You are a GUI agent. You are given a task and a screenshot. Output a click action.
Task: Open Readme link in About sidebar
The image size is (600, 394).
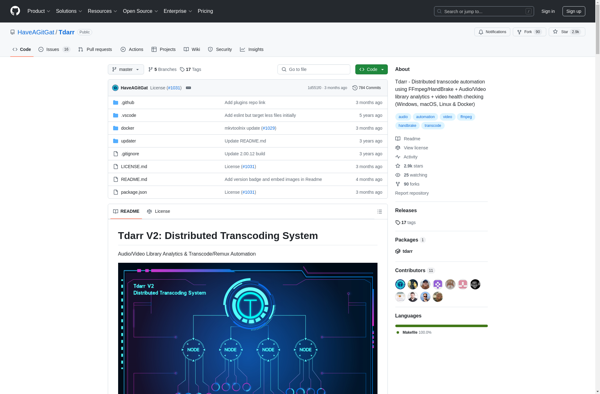408,139
